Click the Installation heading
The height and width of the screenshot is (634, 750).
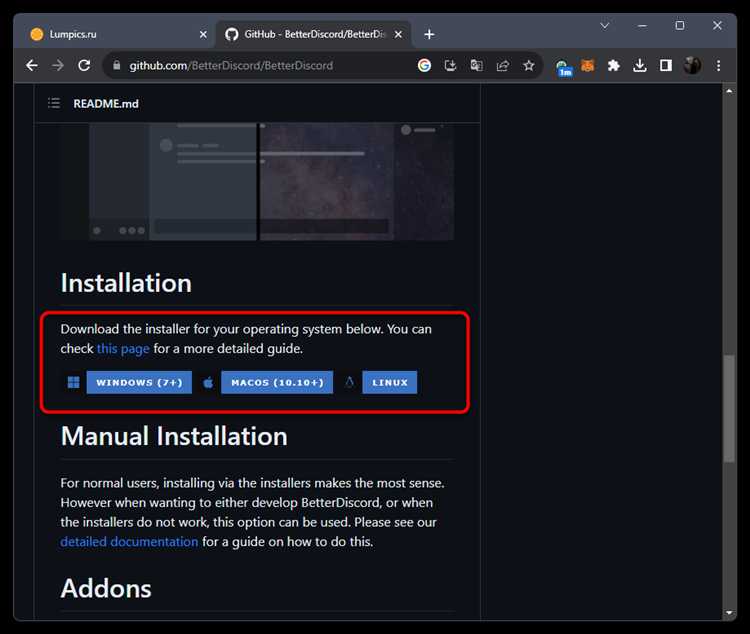pyautogui.click(x=126, y=283)
